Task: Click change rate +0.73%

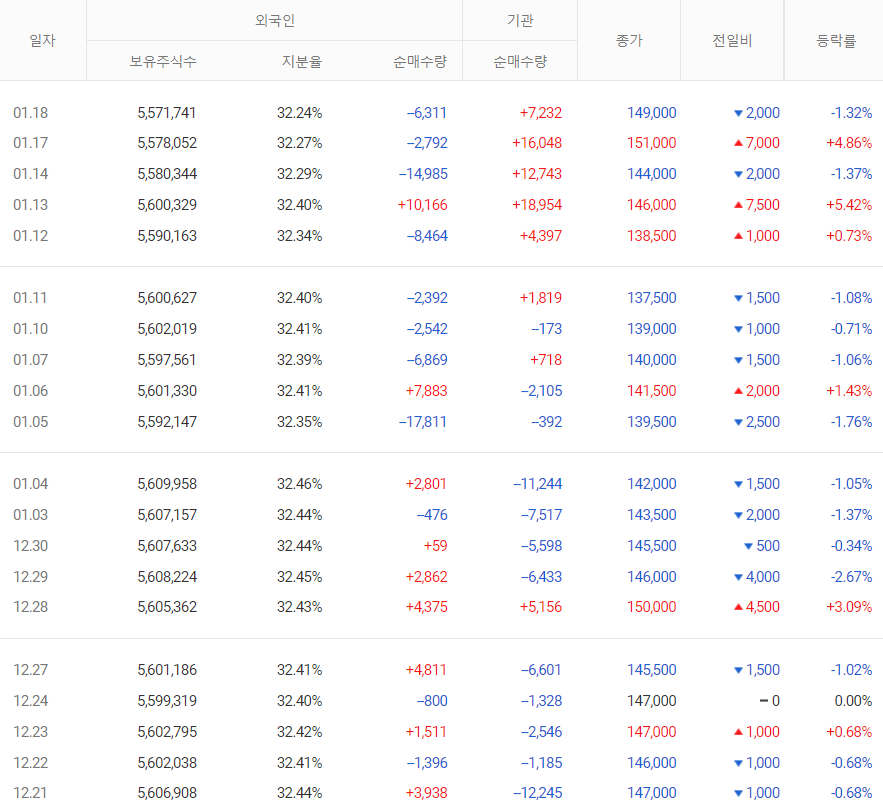Action: point(849,236)
